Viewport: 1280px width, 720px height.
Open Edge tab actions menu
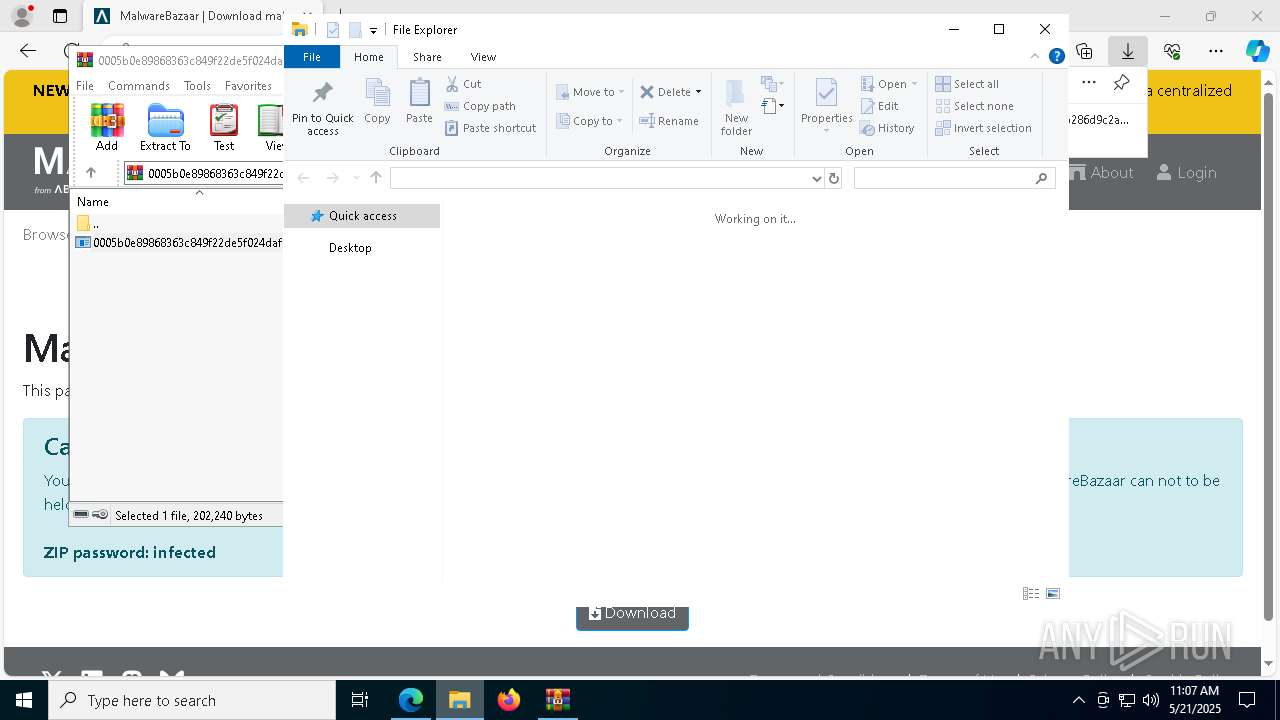pyautogui.click(x=60, y=16)
